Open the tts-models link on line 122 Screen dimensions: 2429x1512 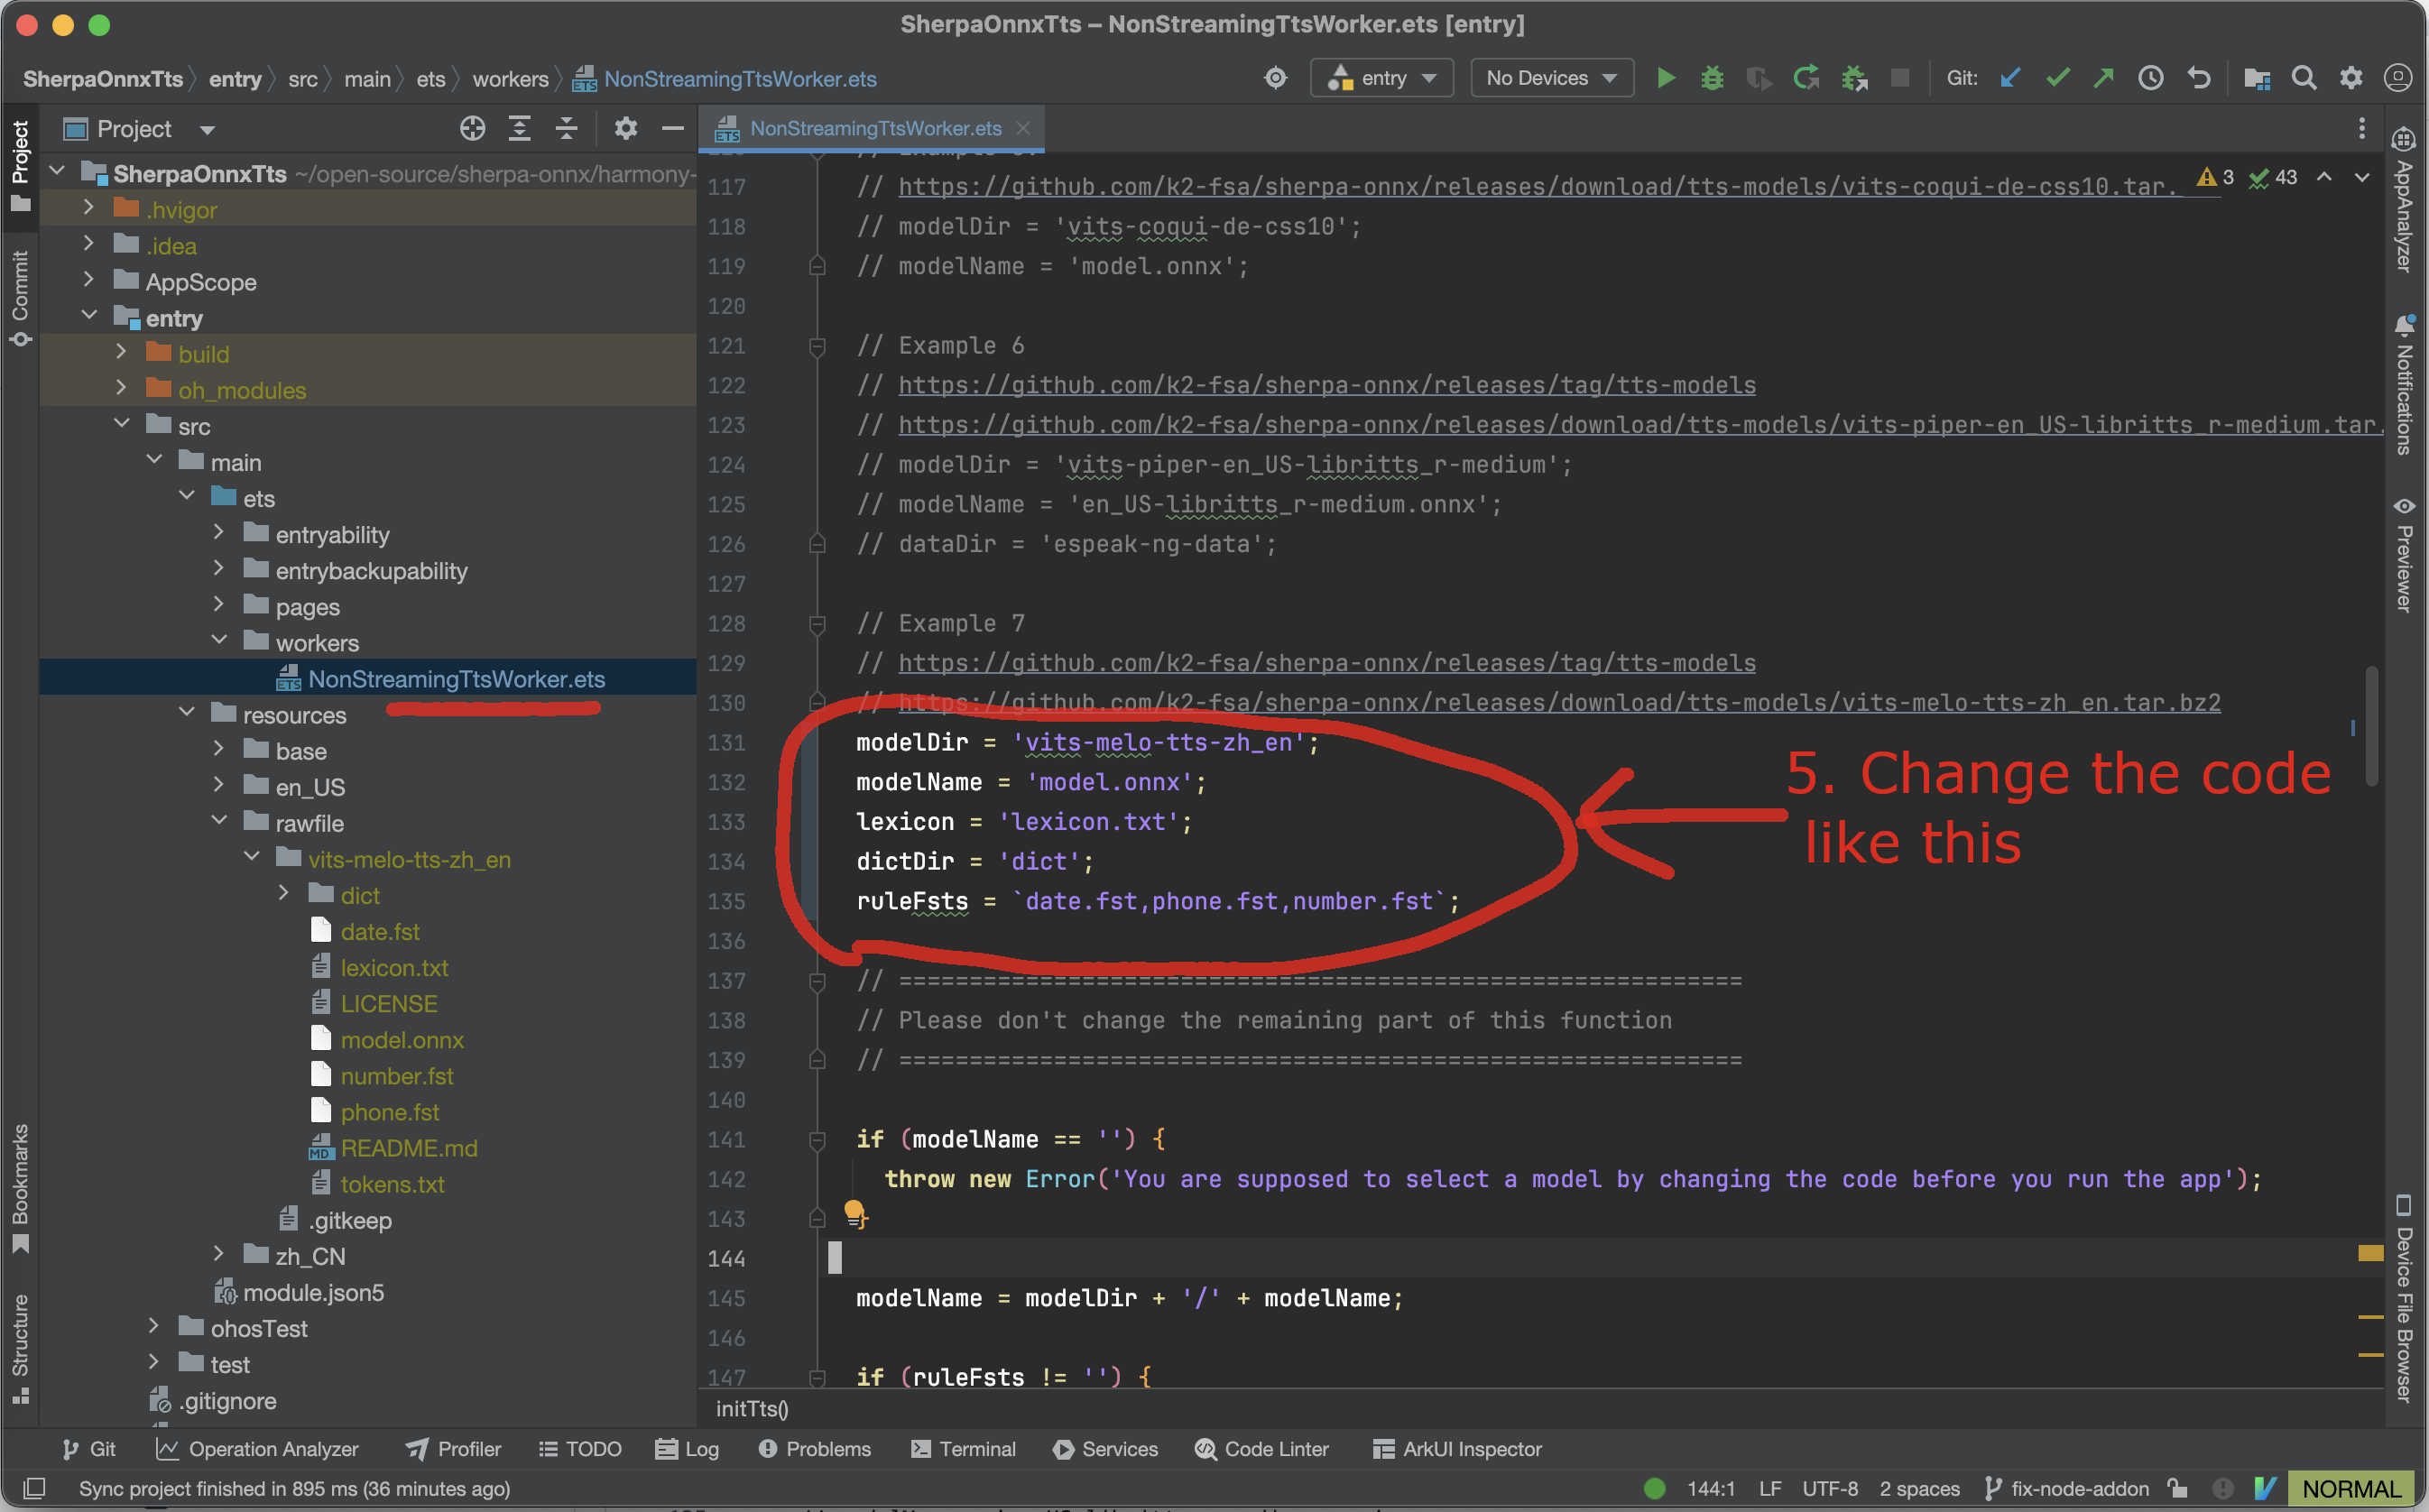(1327, 385)
